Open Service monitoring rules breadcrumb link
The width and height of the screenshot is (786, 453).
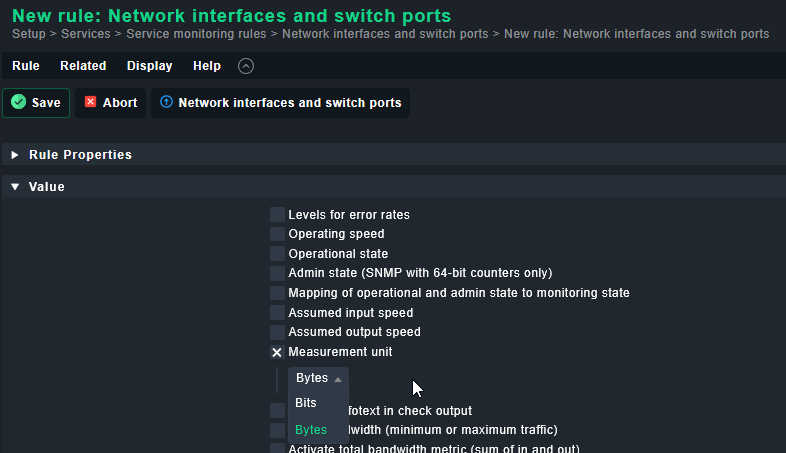(196, 34)
